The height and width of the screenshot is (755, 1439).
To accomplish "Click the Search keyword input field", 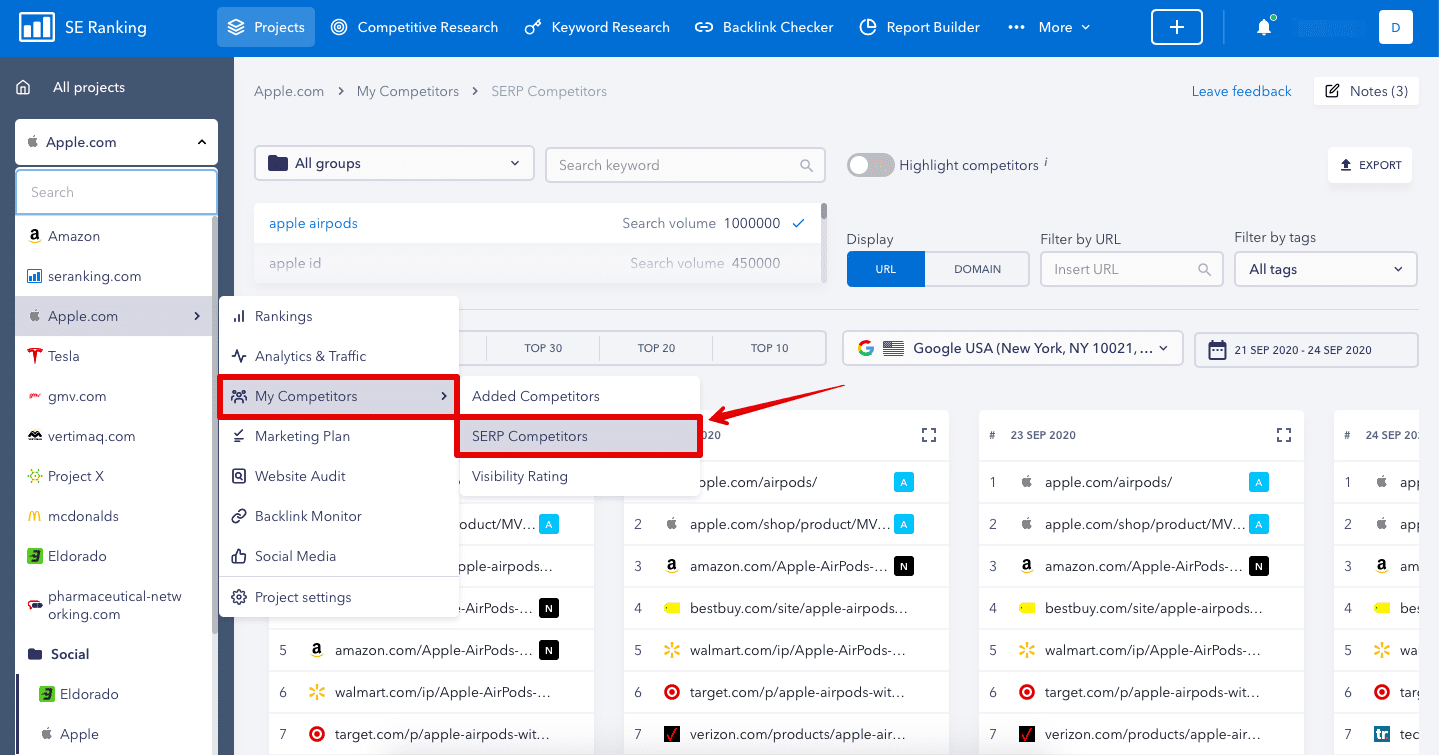I will coord(685,165).
